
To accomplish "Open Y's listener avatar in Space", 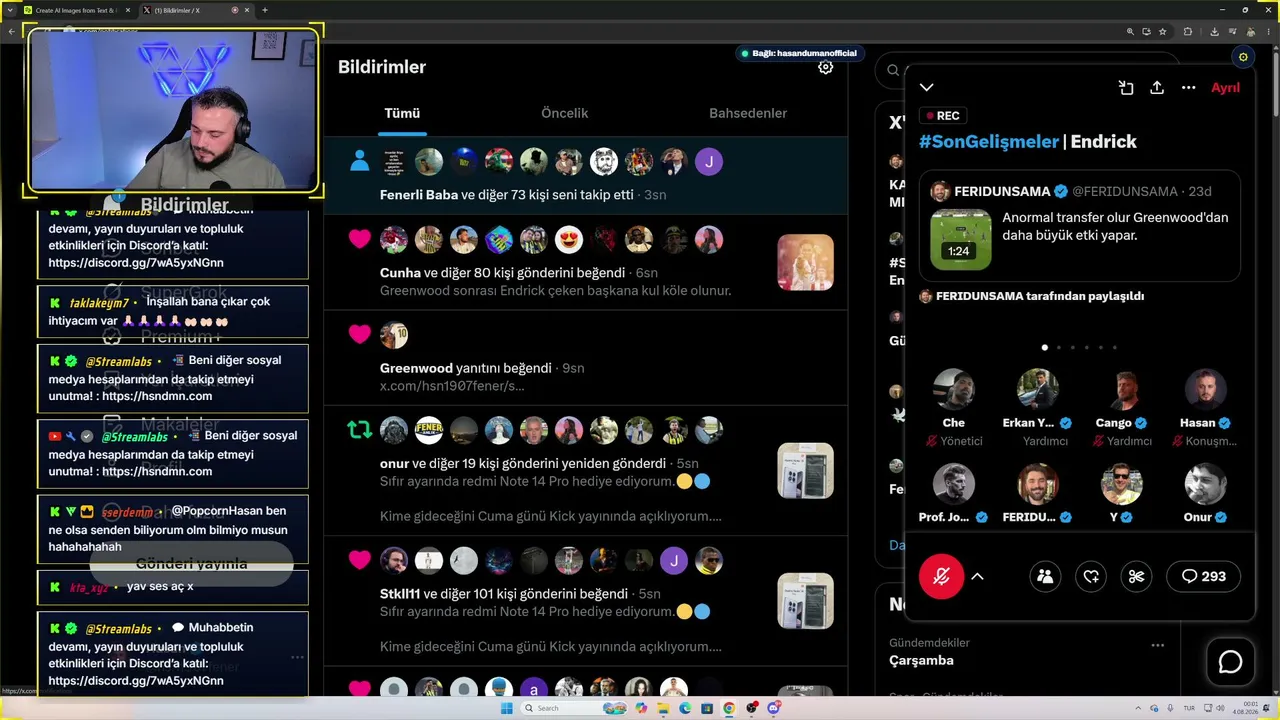I will (1121, 484).
